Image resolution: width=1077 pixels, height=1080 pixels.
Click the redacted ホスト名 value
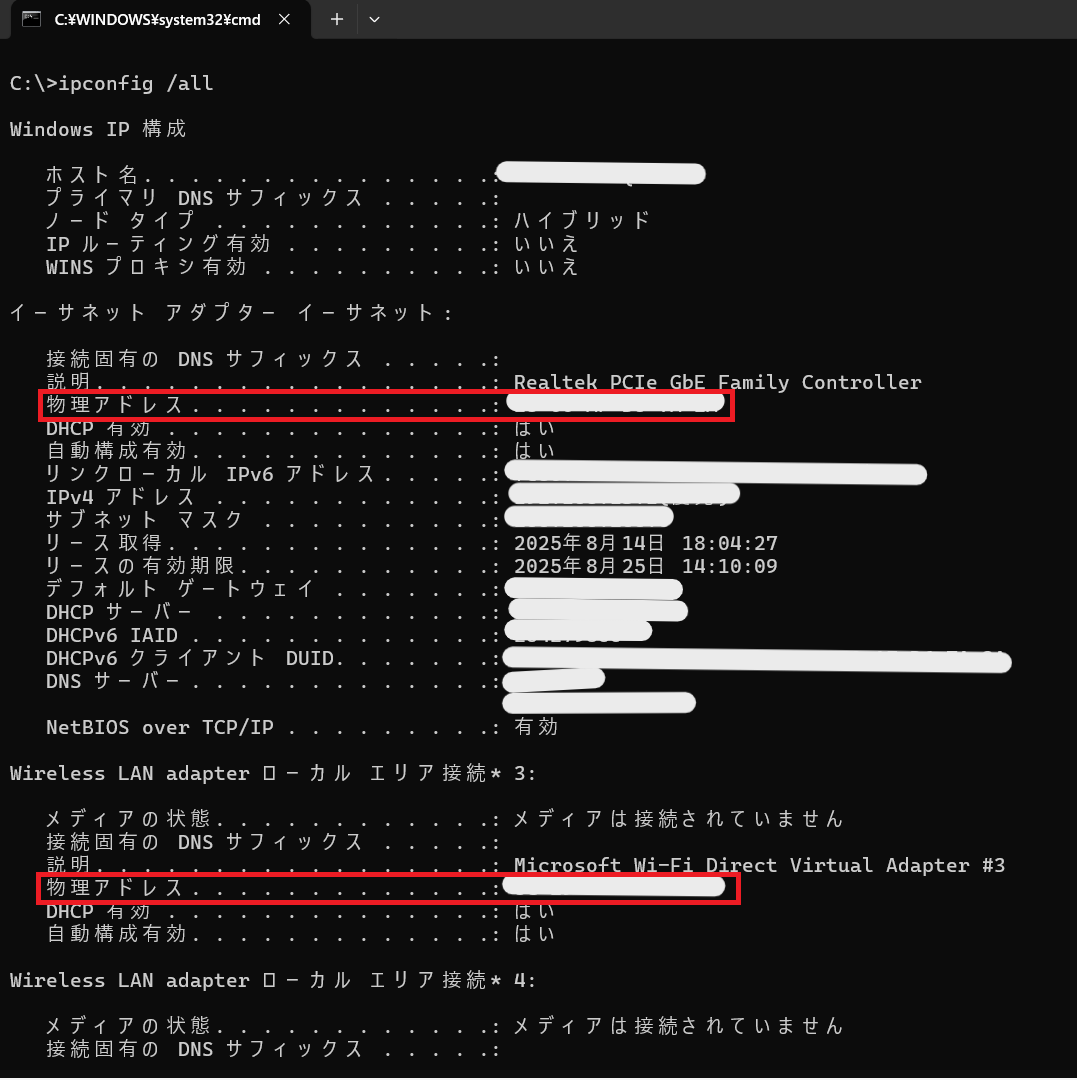click(x=600, y=174)
